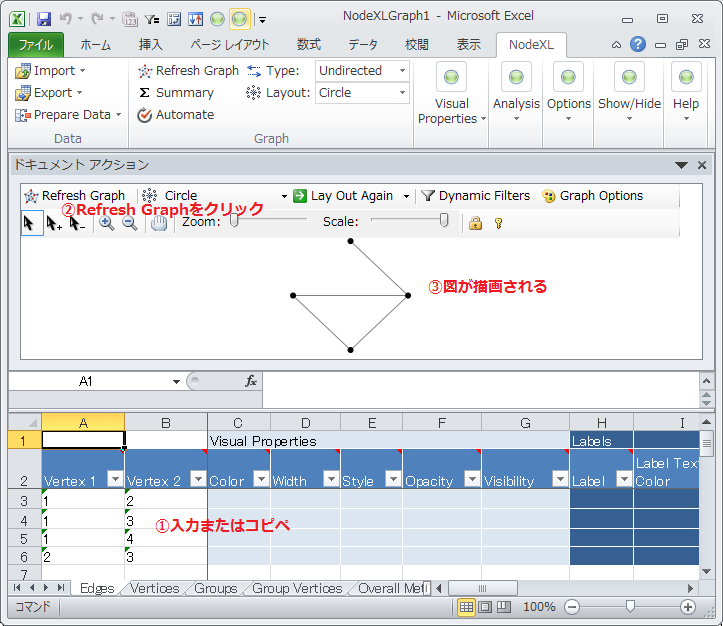
Task: Switch to the データ ribbon tab
Action: point(363,45)
